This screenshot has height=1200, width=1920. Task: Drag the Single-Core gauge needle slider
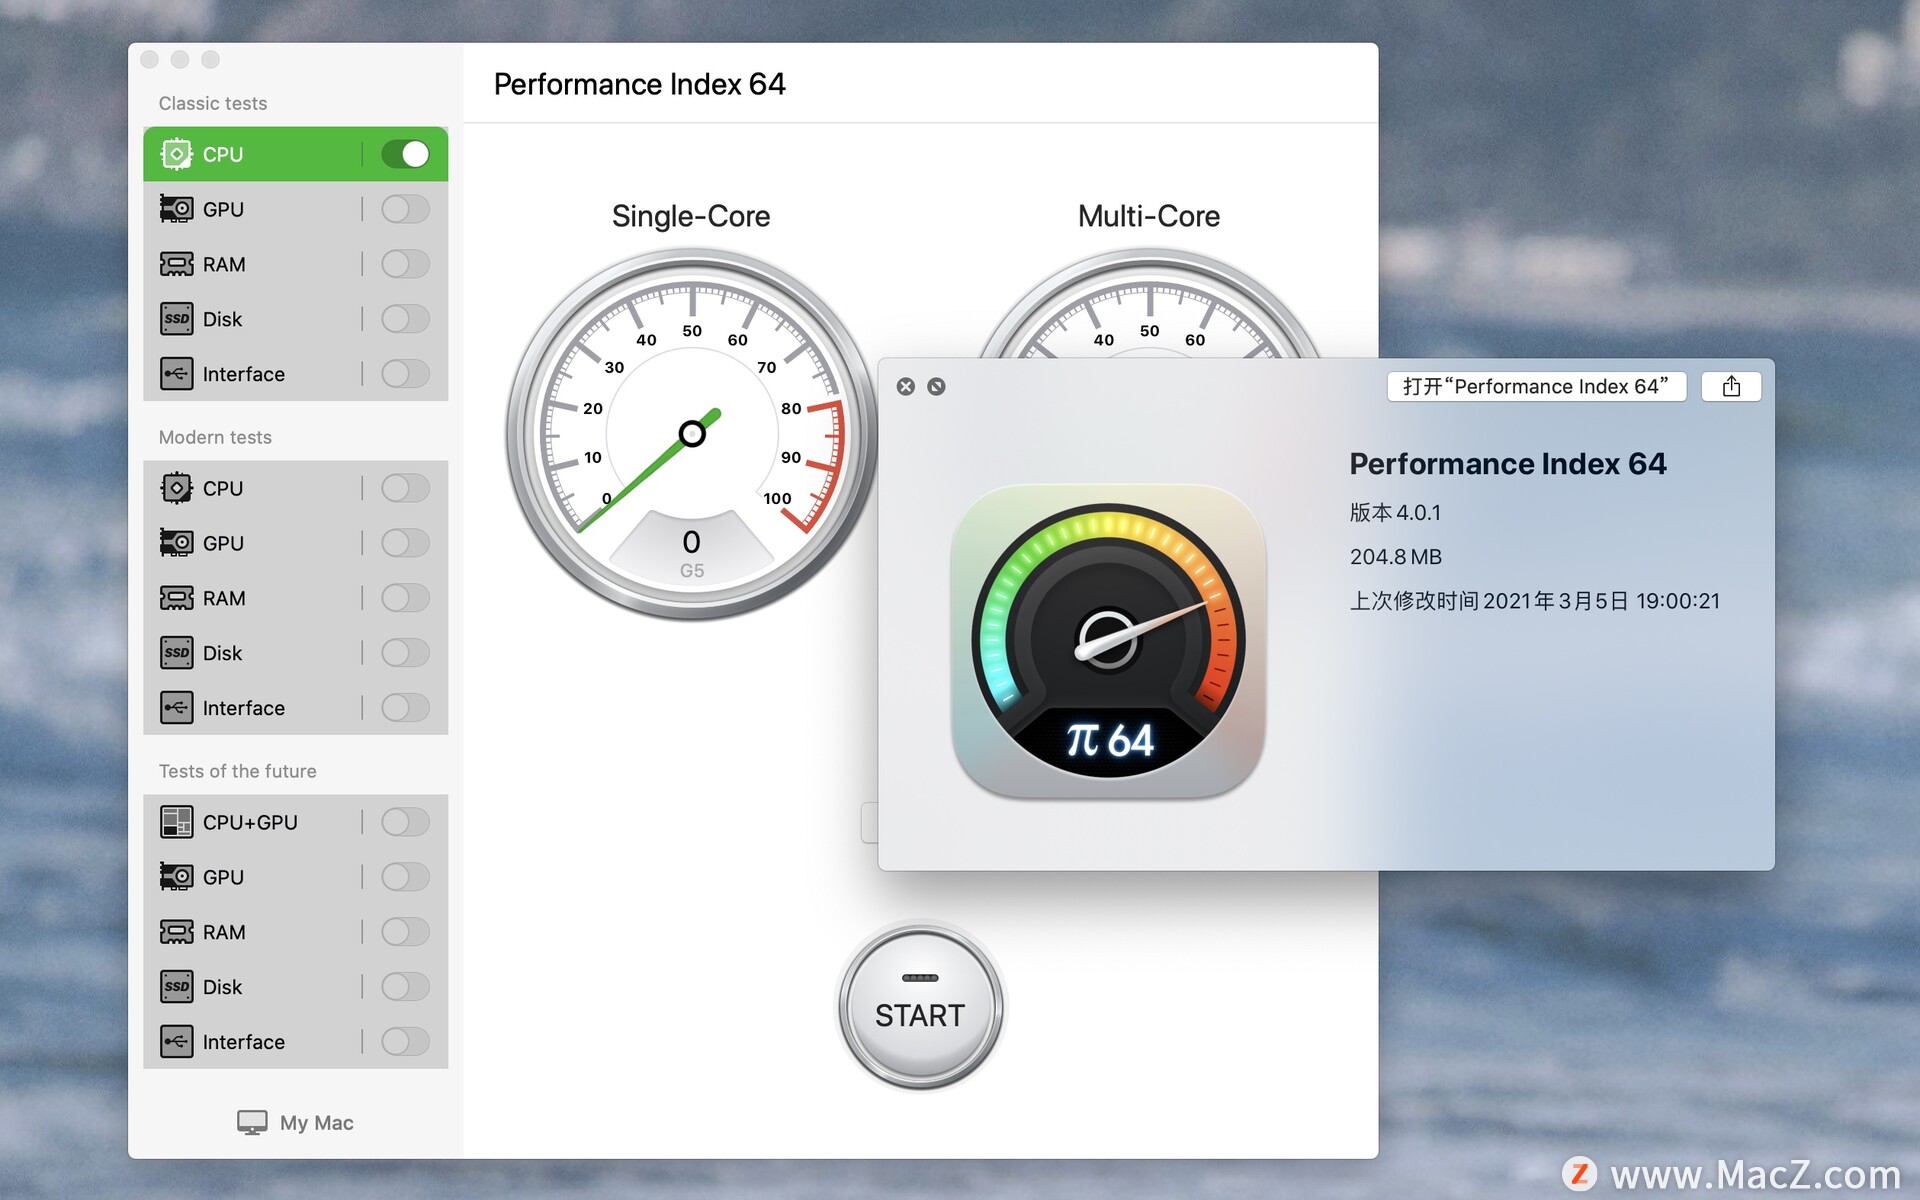coord(691,426)
